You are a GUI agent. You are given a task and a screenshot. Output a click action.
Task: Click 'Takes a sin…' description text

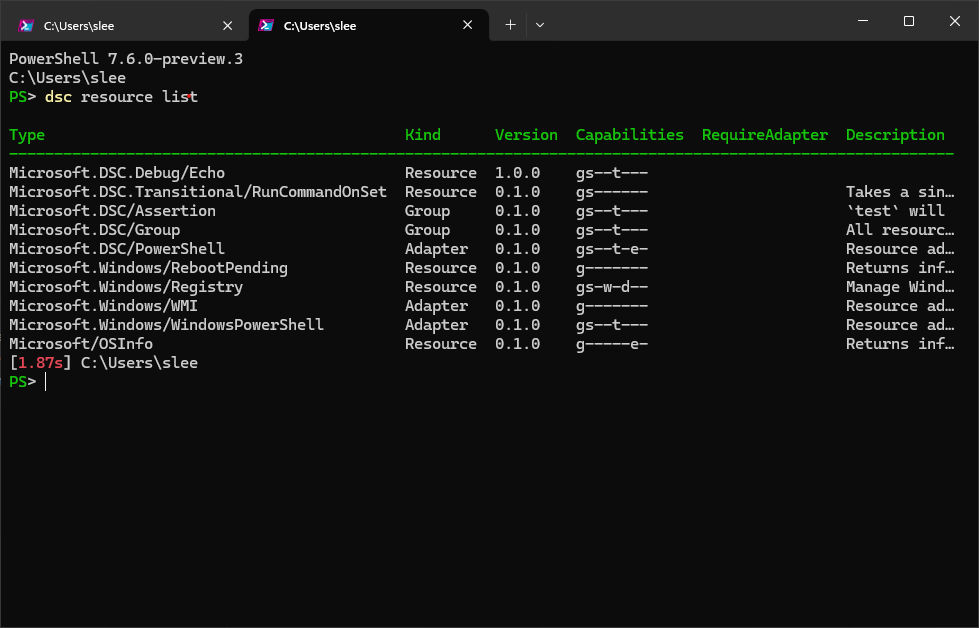pyautogui.click(x=900, y=192)
